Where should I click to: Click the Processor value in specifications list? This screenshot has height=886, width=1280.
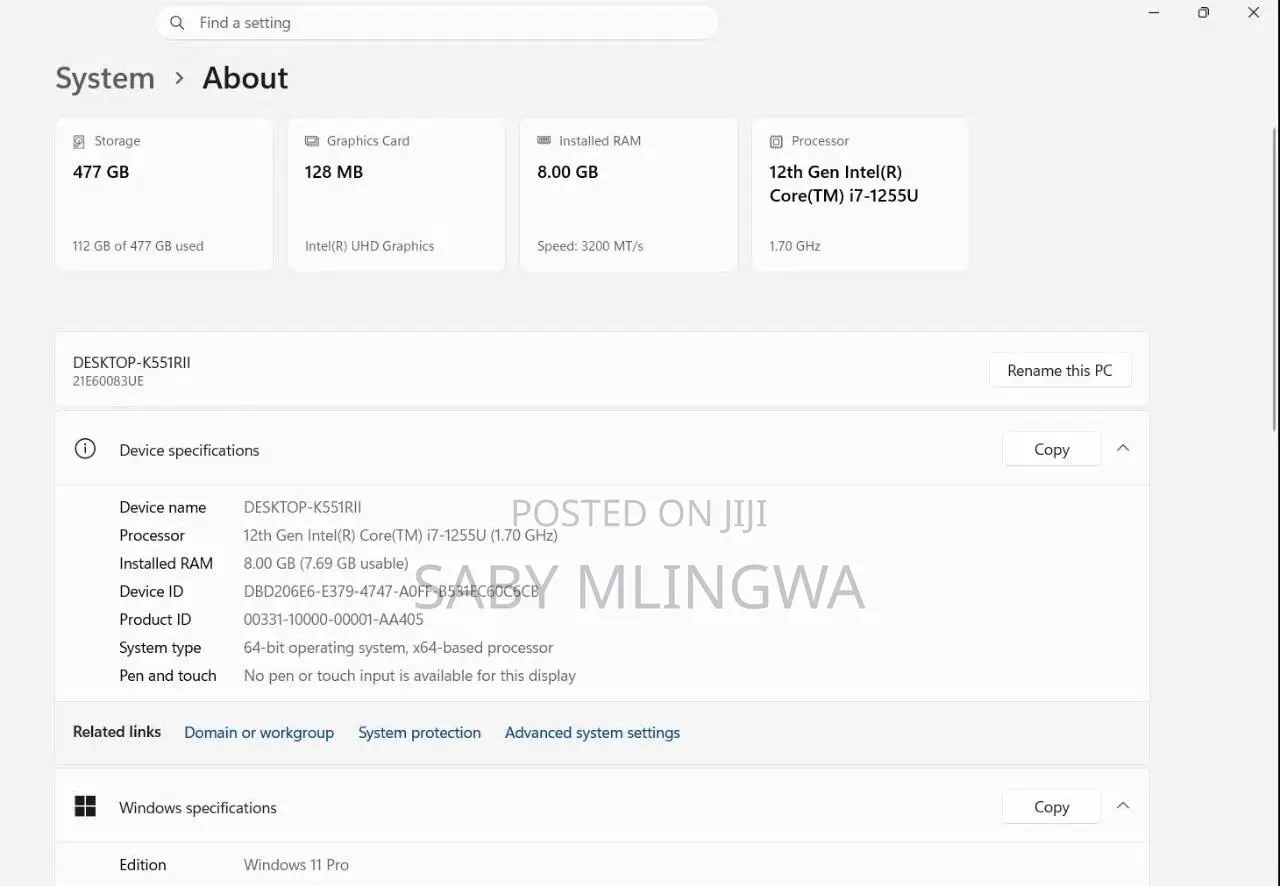[401, 536]
